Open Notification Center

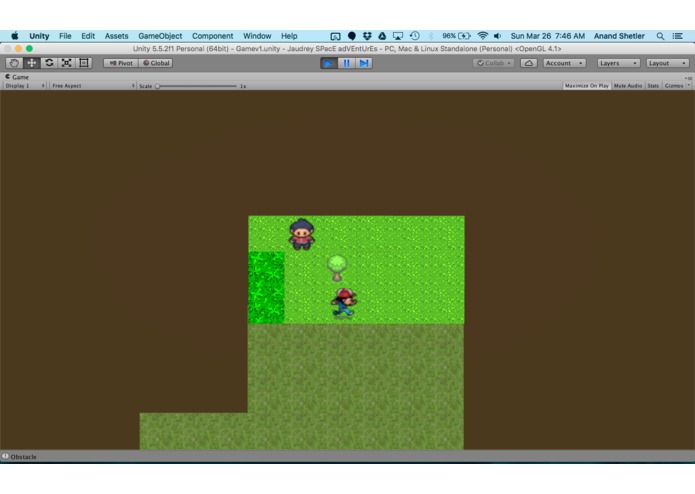(678, 36)
